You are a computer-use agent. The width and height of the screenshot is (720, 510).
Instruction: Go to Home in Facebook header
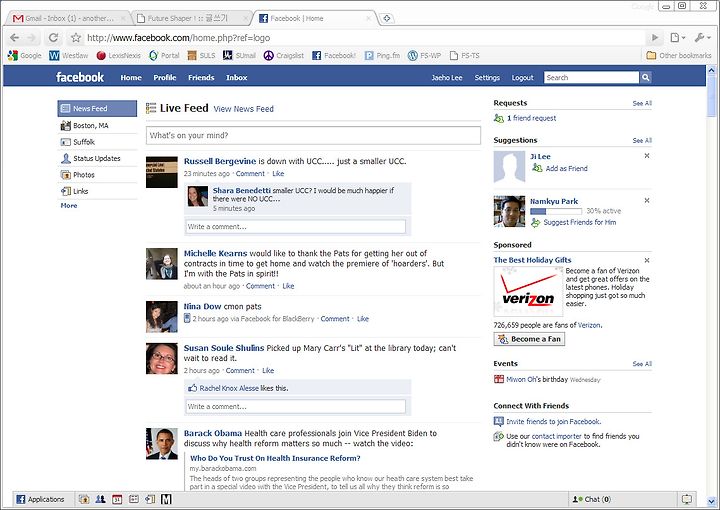coord(131,78)
